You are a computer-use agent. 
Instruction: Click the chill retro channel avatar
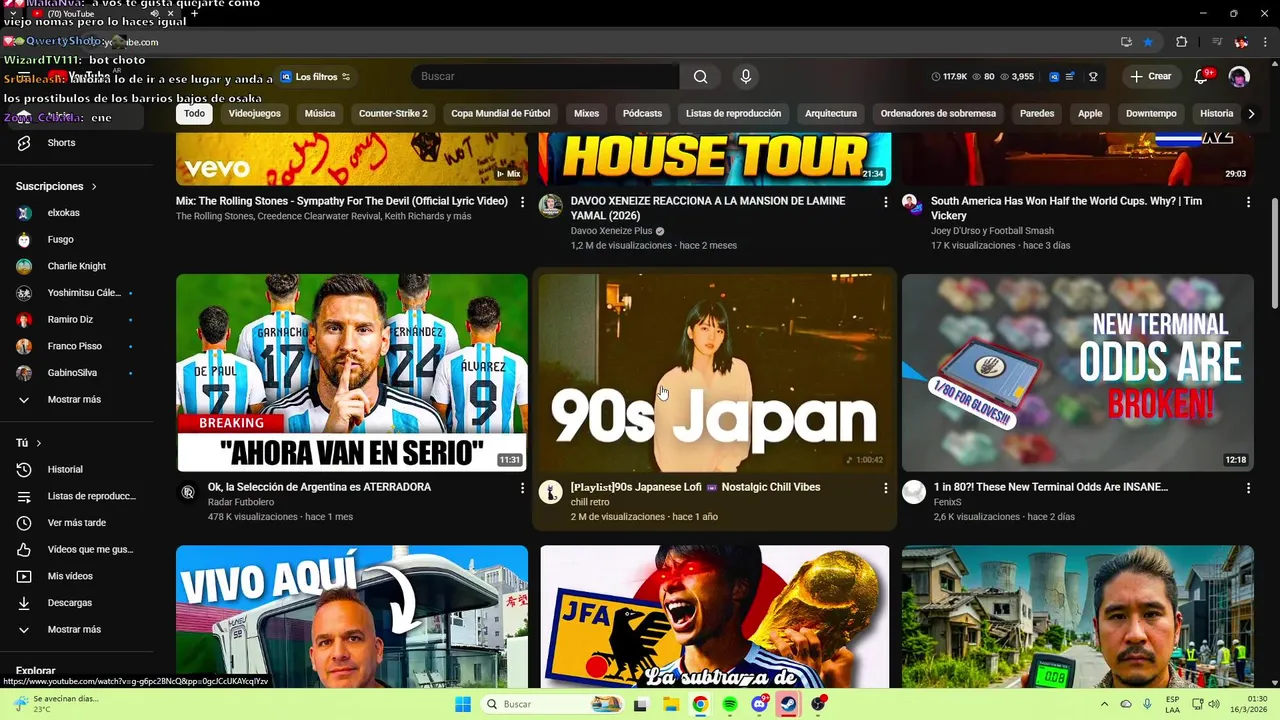[x=551, y=492]
